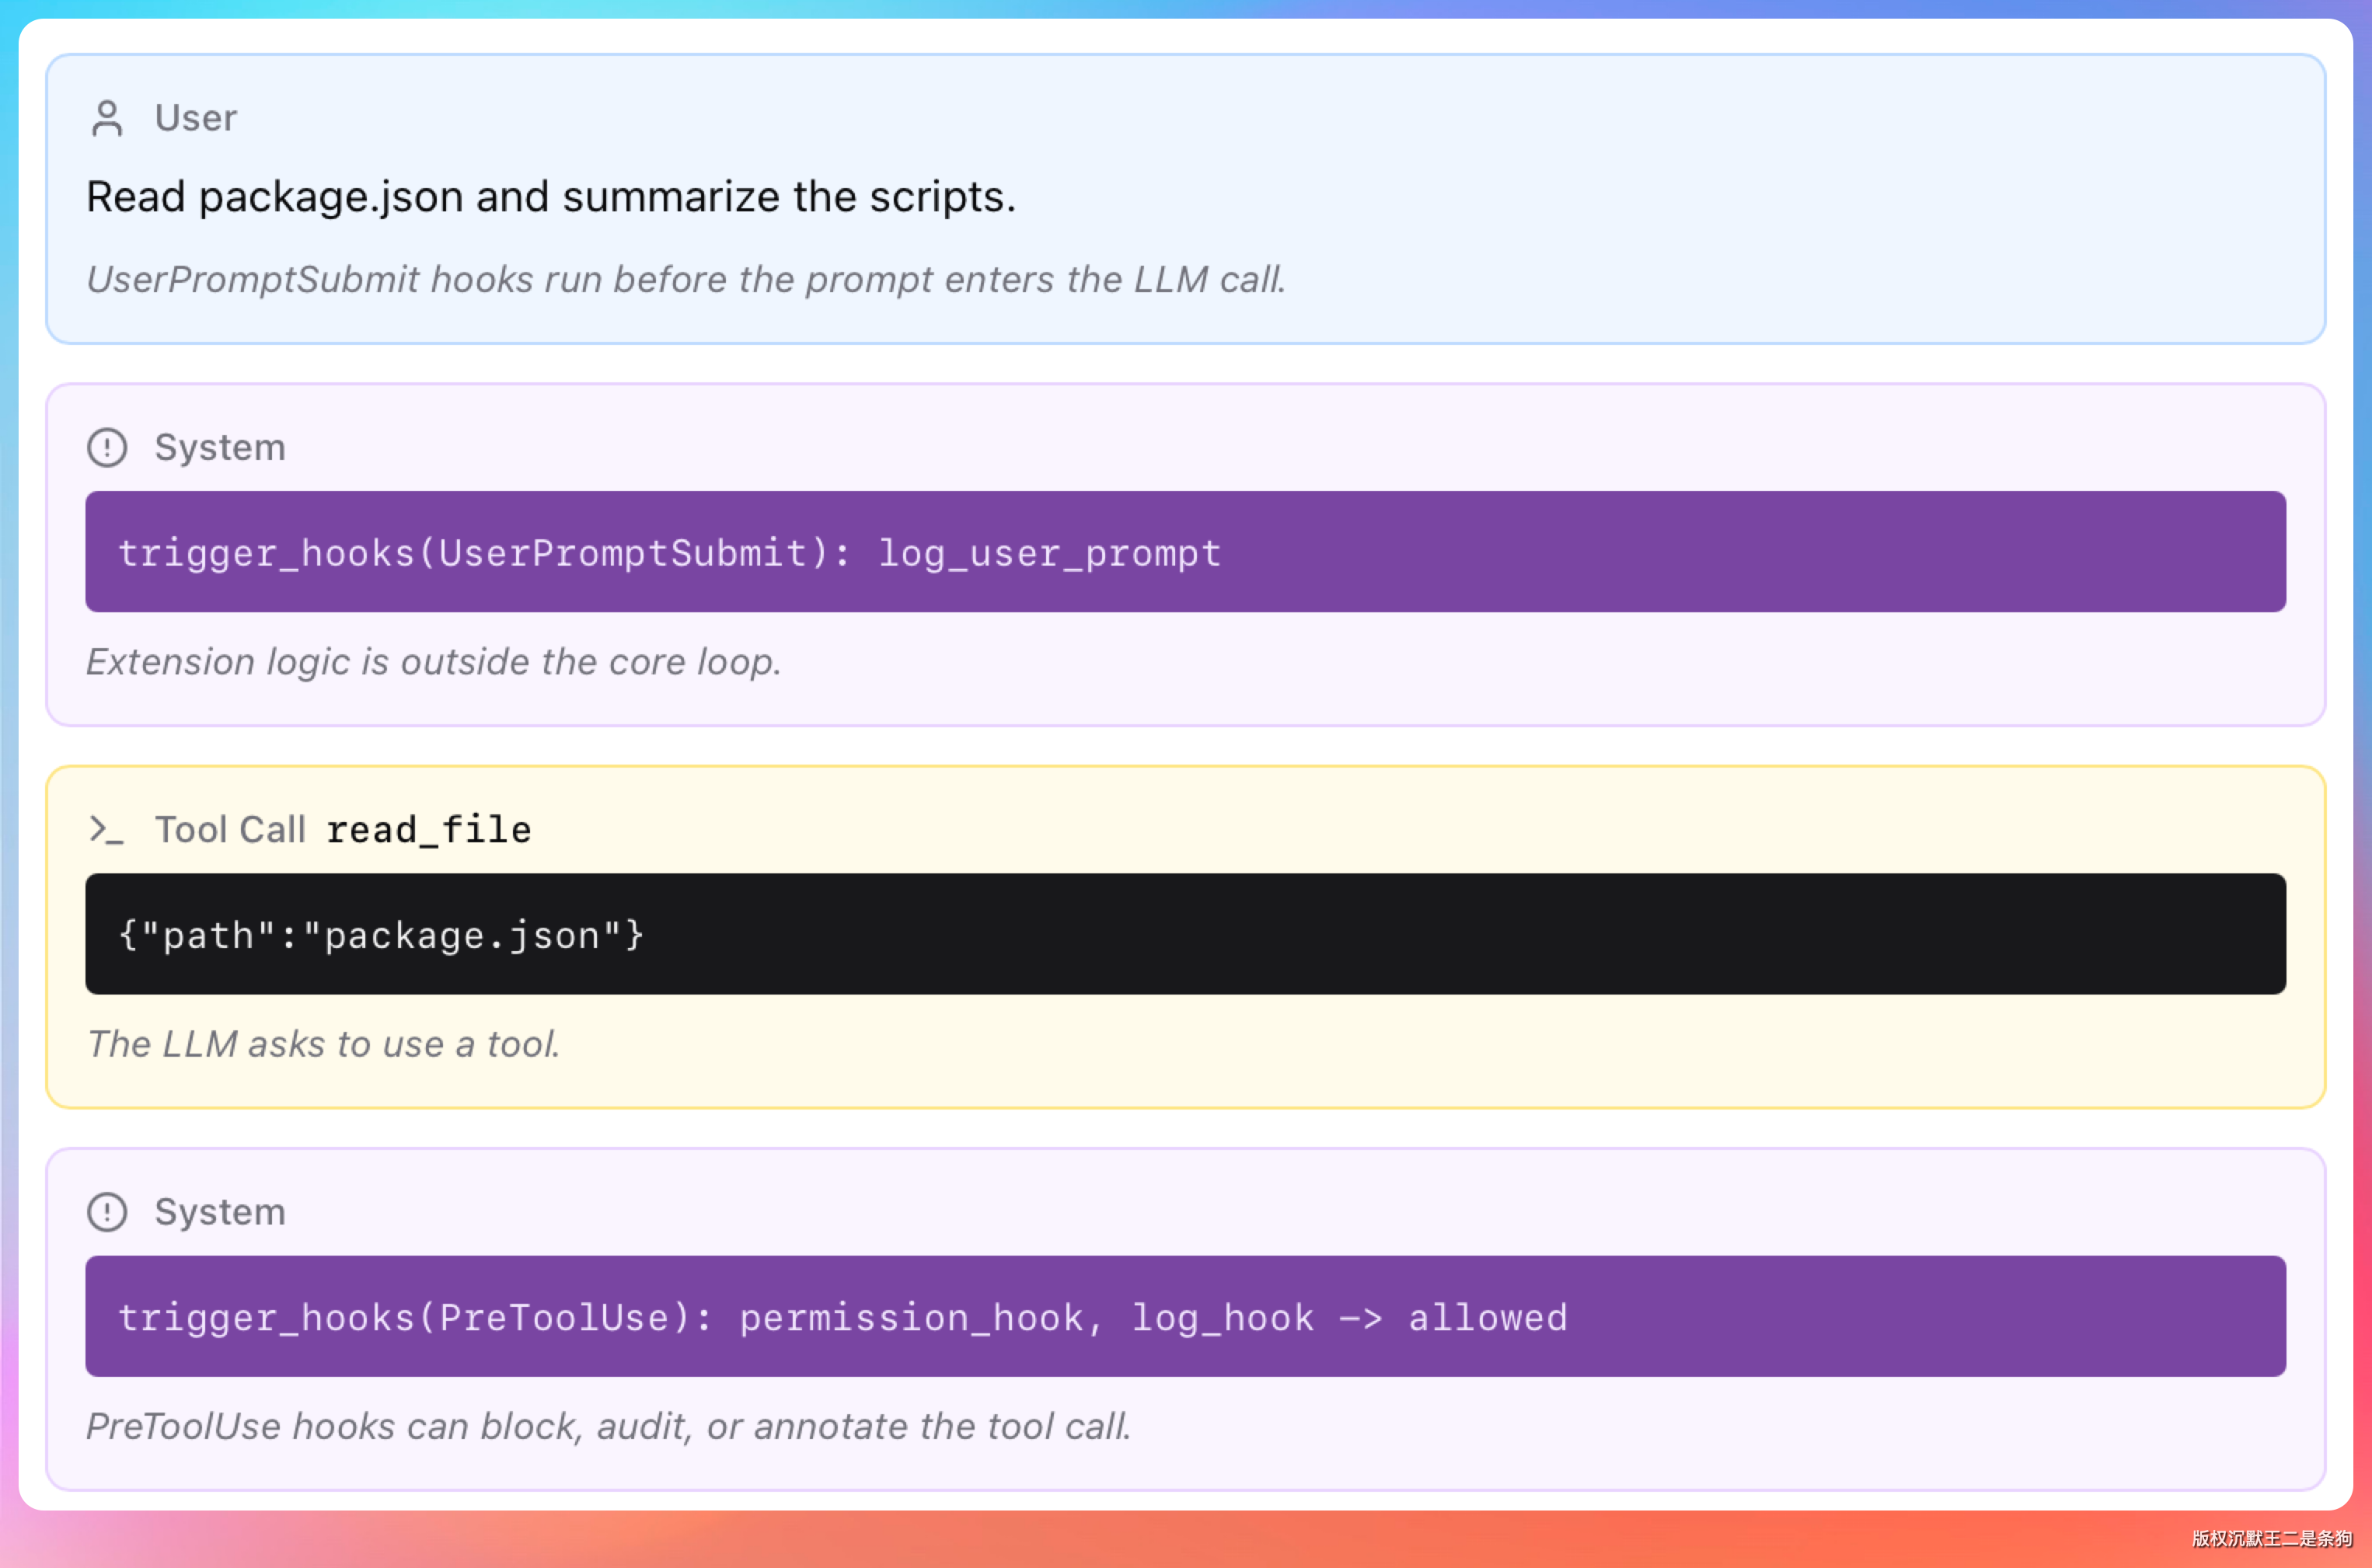The width and height of the screenshot is (2372, 1568).
Task: Click permission_hook in purple code block
Action: [x=911, y=1319]
